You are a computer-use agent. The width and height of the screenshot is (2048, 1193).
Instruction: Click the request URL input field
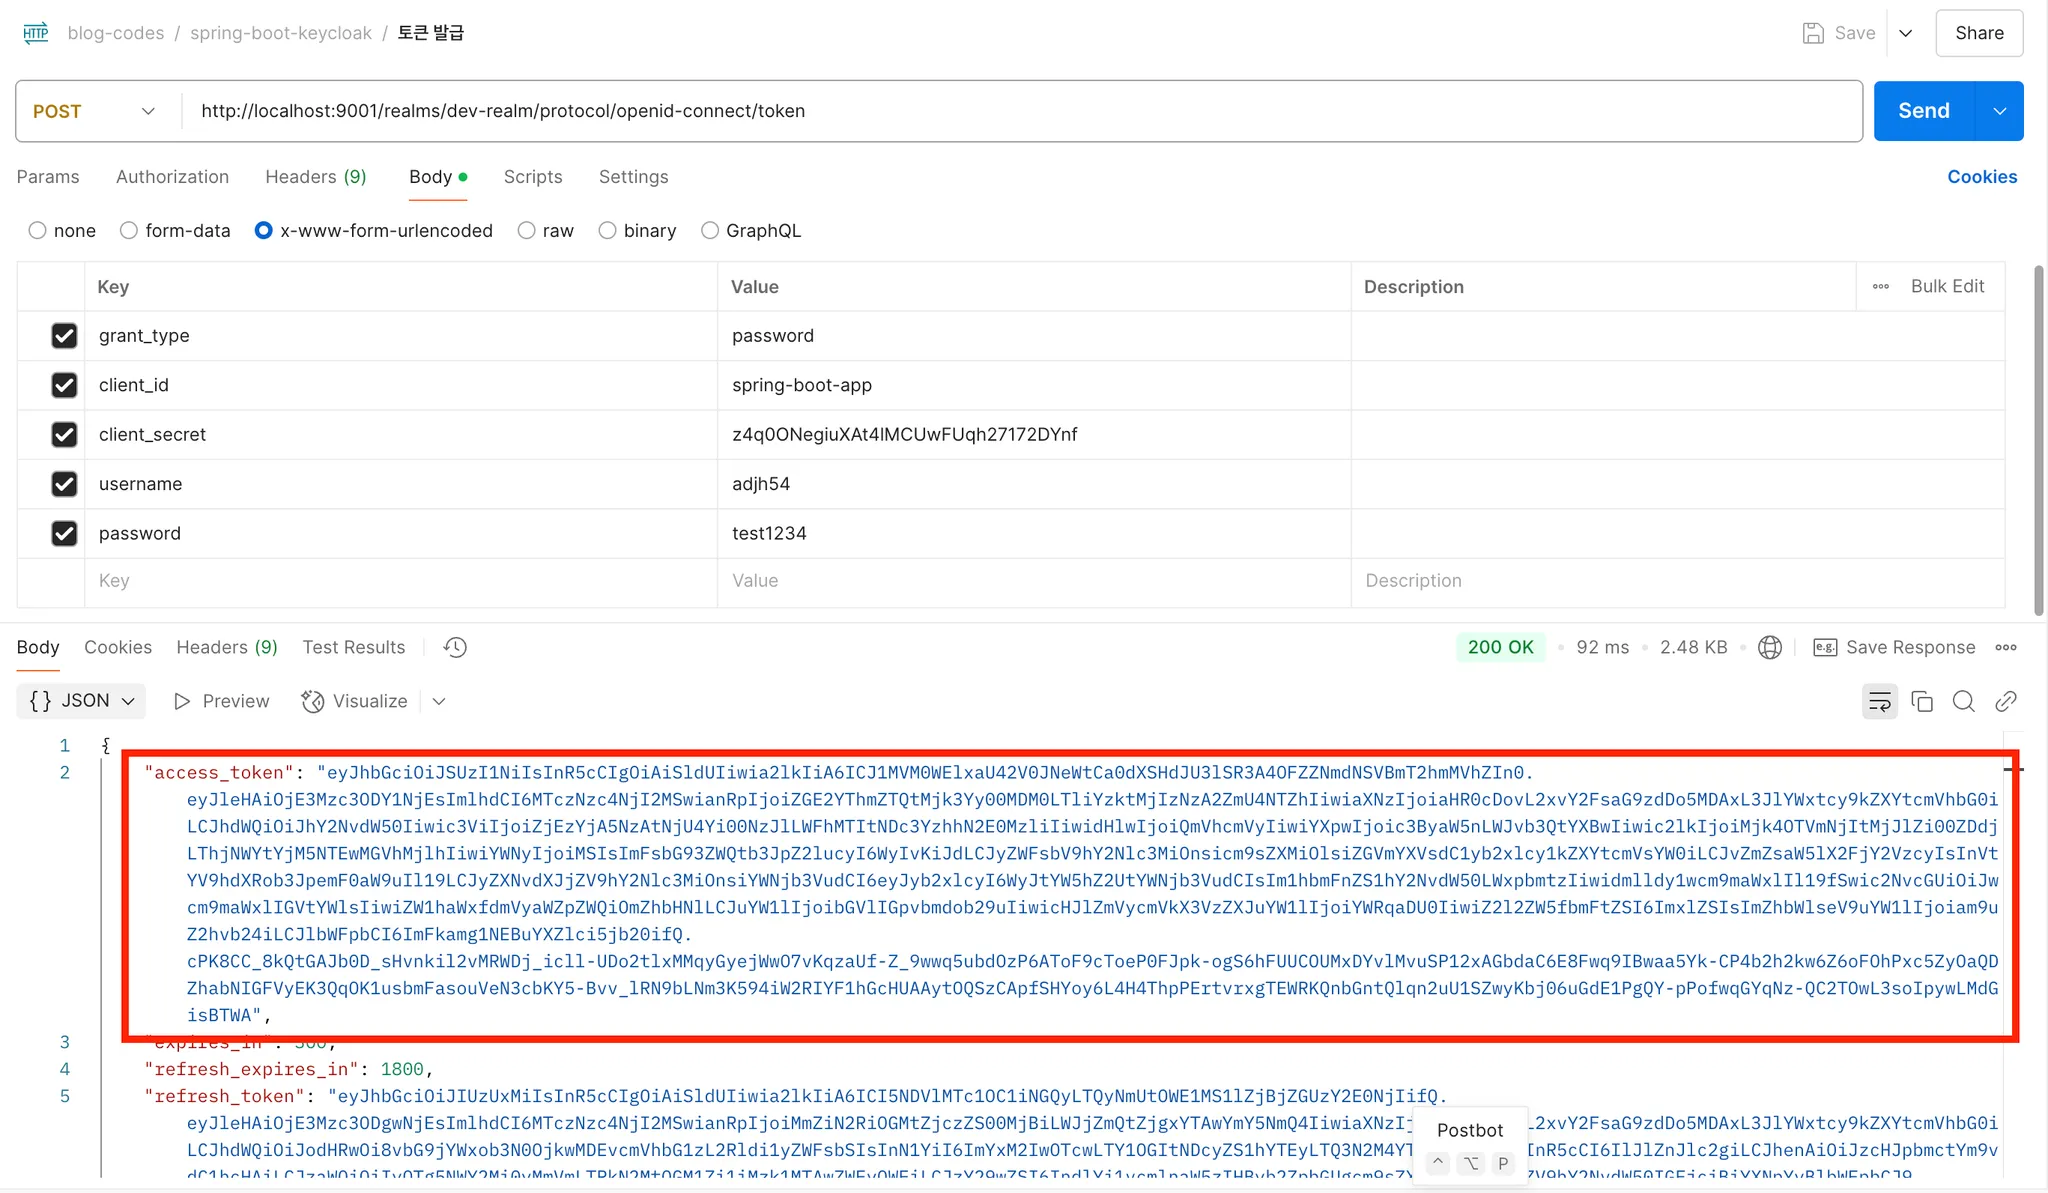tap(1020, 111)
